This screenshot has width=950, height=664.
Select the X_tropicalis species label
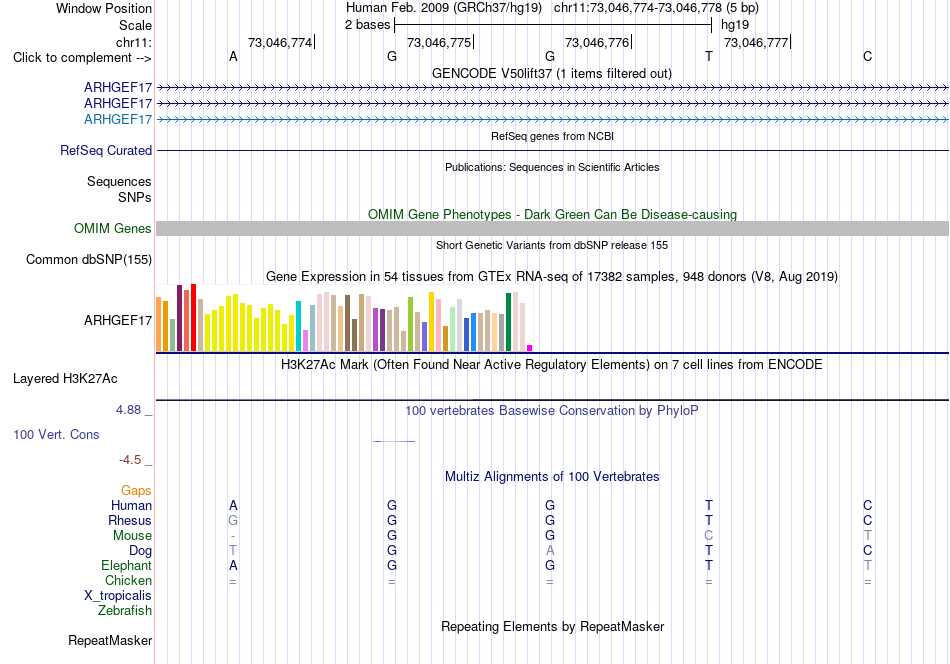118,596
